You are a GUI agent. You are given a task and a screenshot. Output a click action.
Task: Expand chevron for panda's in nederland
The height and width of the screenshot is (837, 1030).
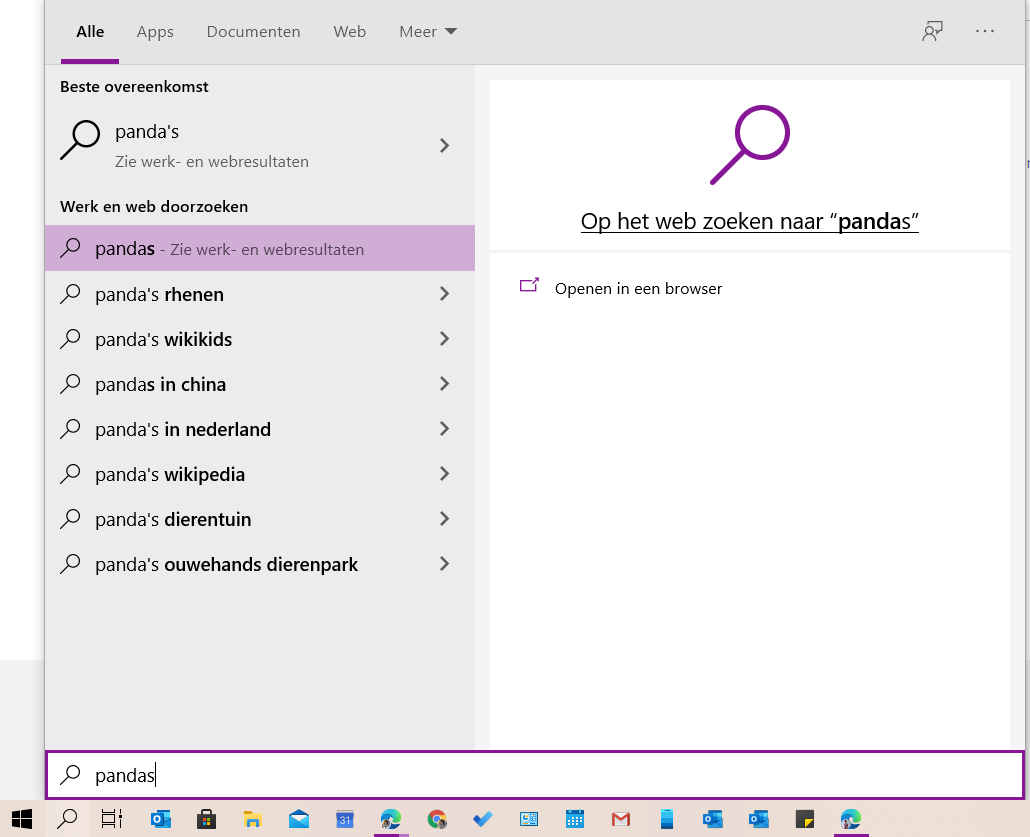tap(445, 429)
